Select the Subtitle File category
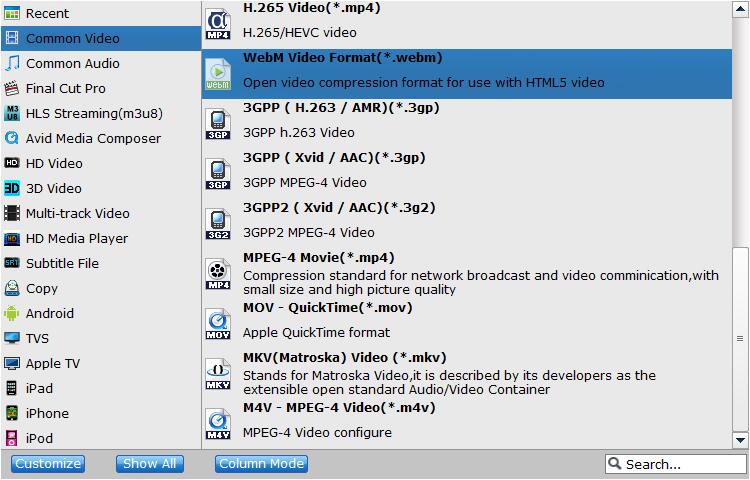This screenshot has height=480, width=750. click(101, 263)
